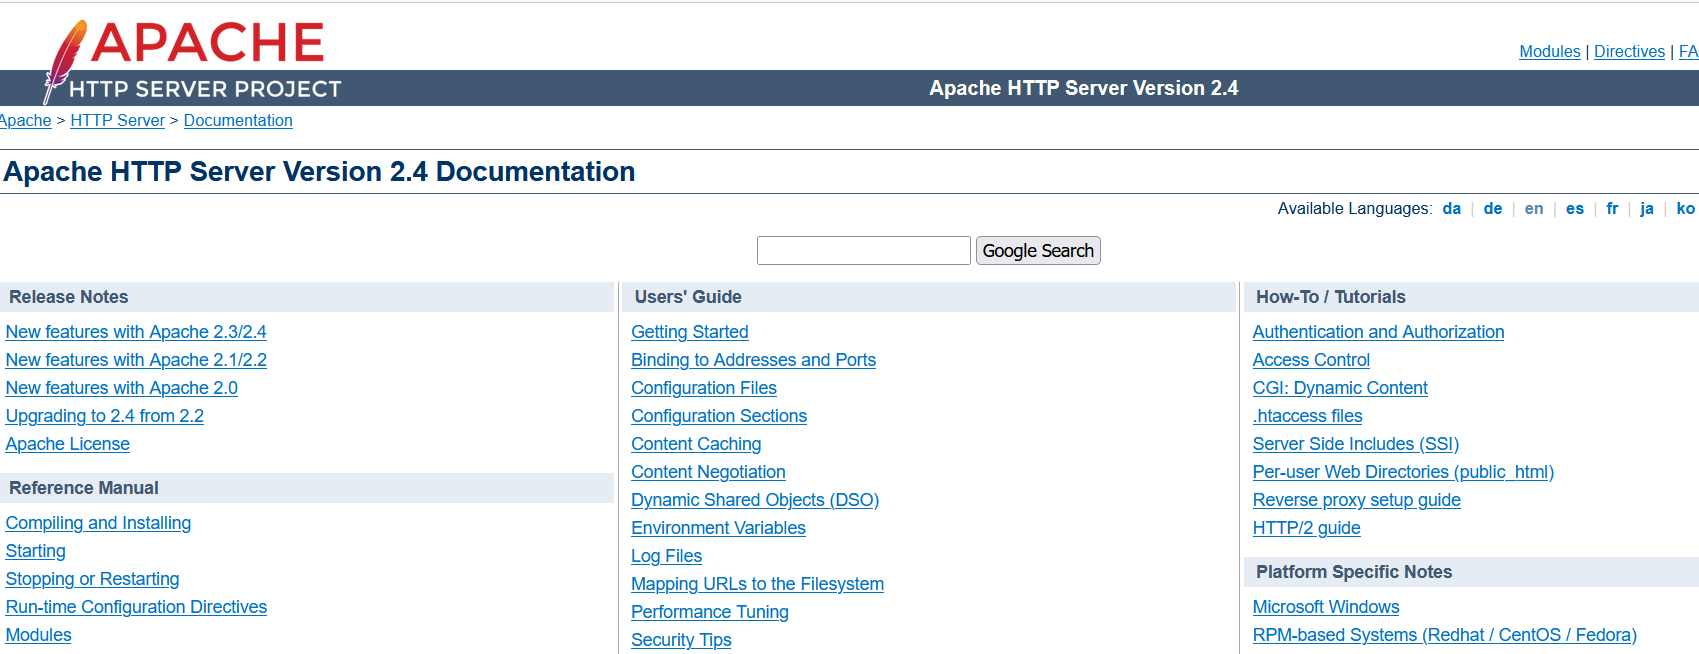Click the Reference Manual section heading
Screen dimensions: 1699x654
[84, 488]
